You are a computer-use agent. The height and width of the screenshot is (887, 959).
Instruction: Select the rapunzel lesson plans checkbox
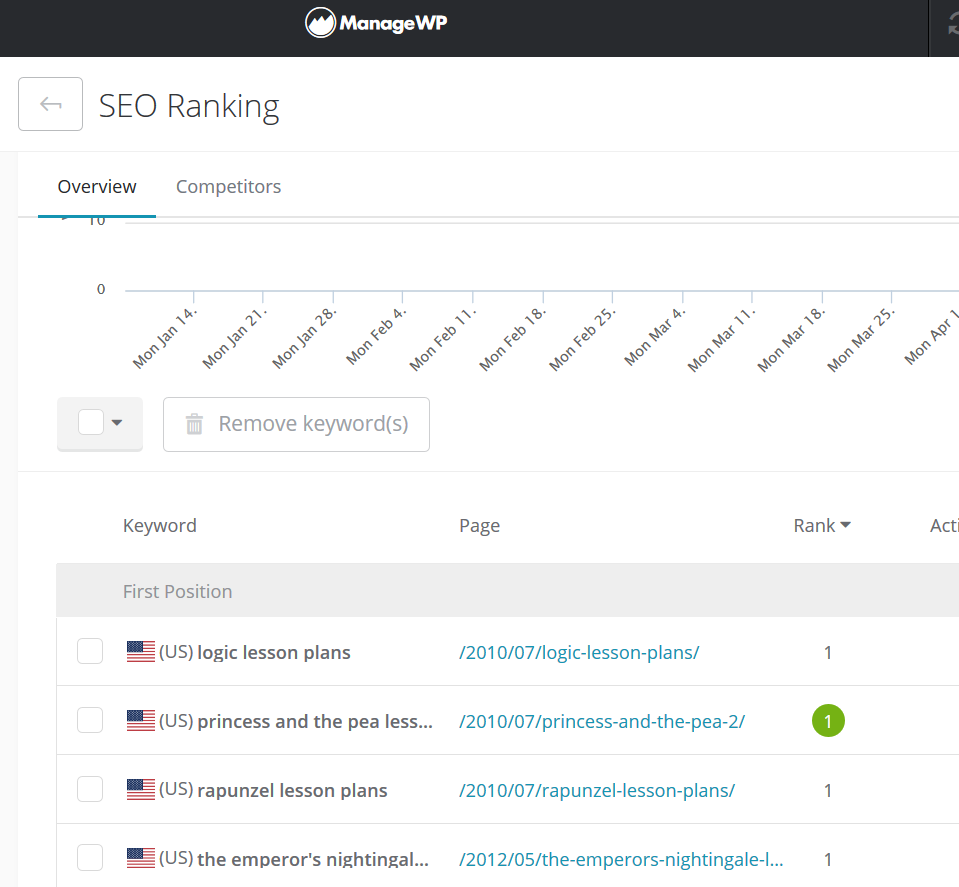click(90, 789)
